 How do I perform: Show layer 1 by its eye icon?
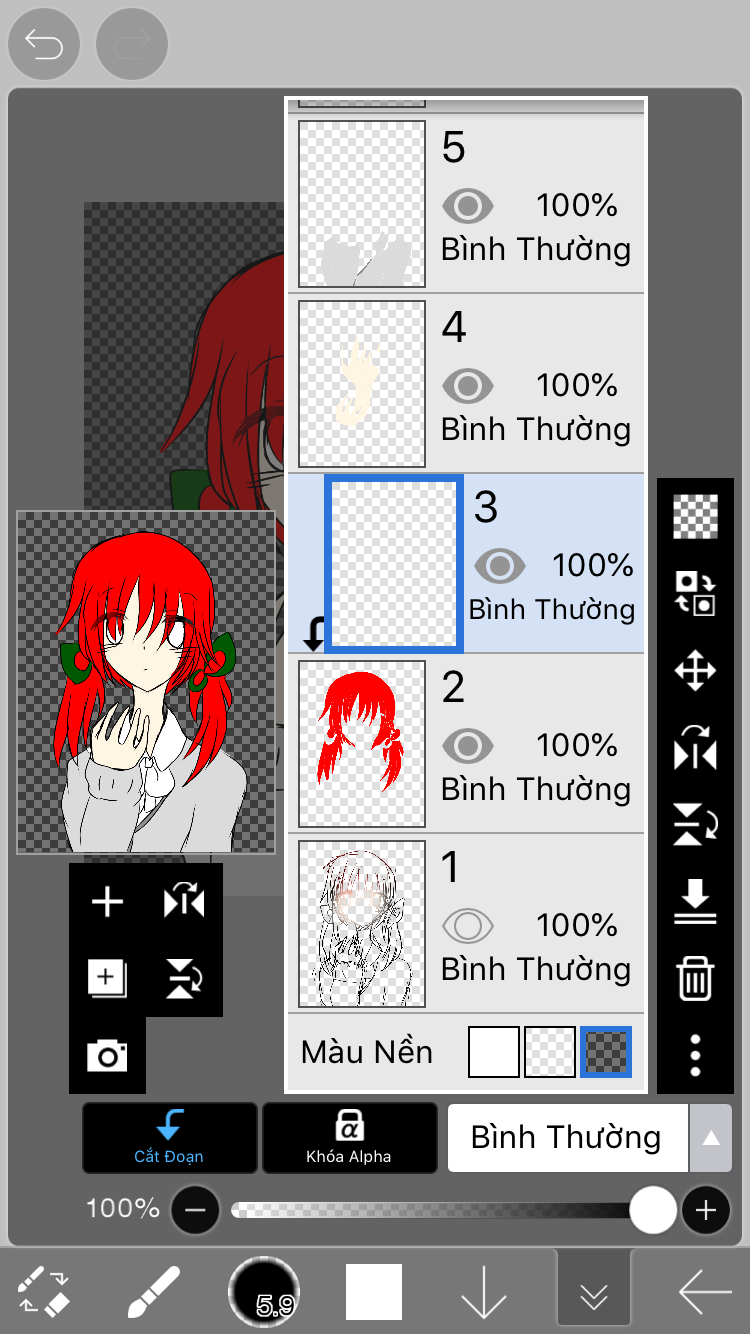click(467, 927)
